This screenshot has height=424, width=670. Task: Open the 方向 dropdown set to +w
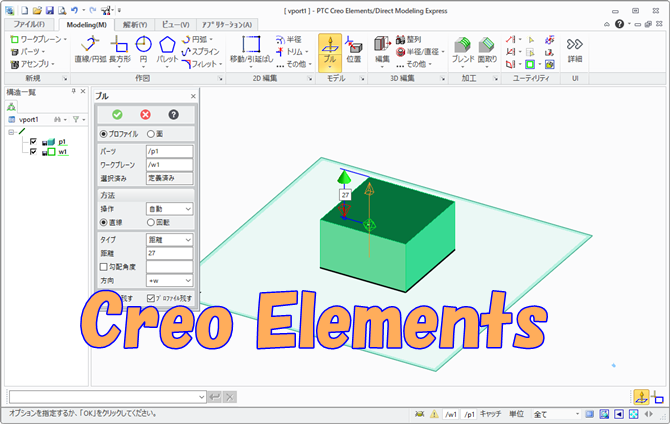(x=169, y=280)
